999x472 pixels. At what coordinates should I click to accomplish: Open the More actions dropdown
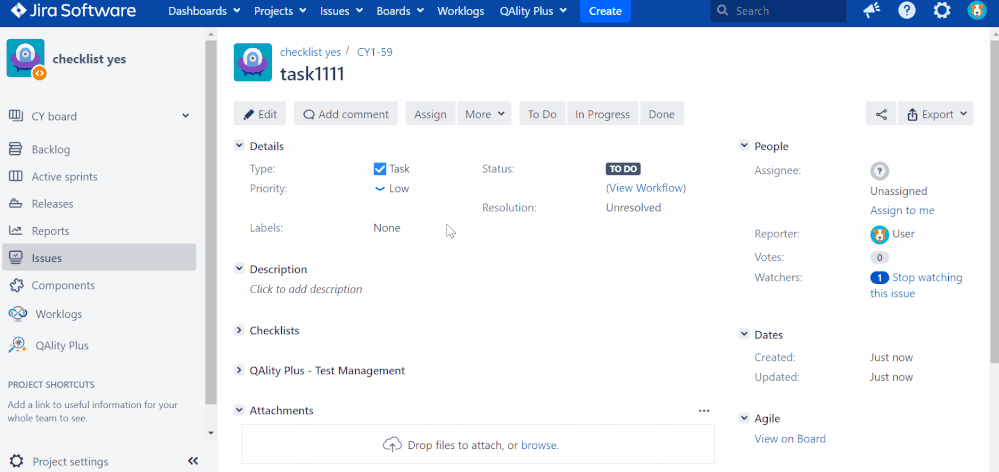click(x=484, y=114)
